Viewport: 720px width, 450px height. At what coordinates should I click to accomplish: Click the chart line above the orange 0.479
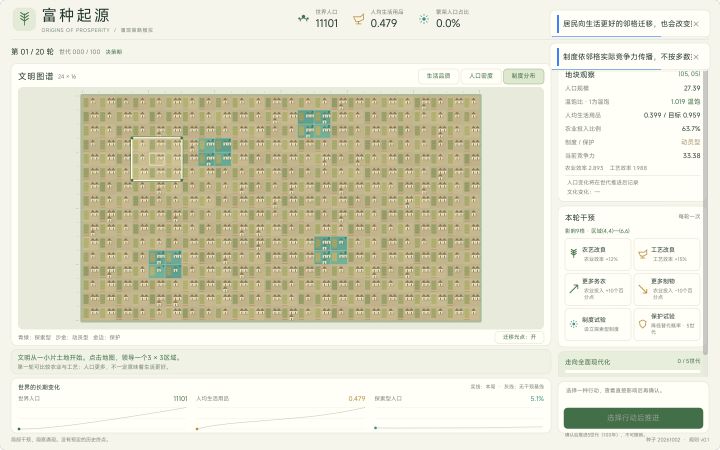point(281,417)
